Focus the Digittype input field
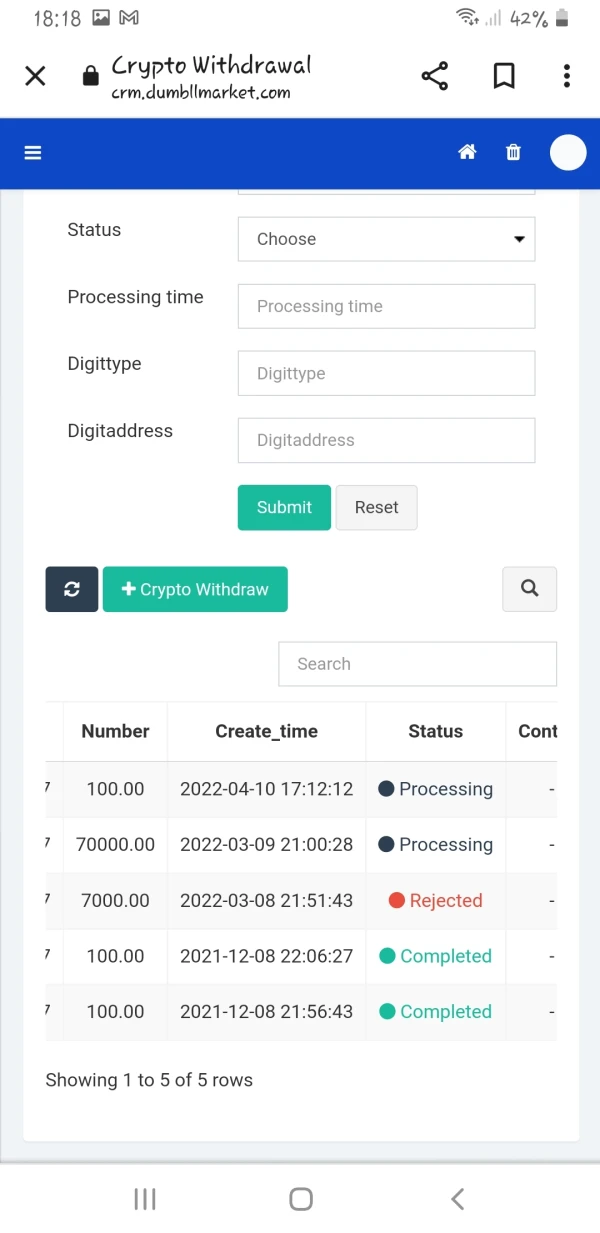 point(386,373)
